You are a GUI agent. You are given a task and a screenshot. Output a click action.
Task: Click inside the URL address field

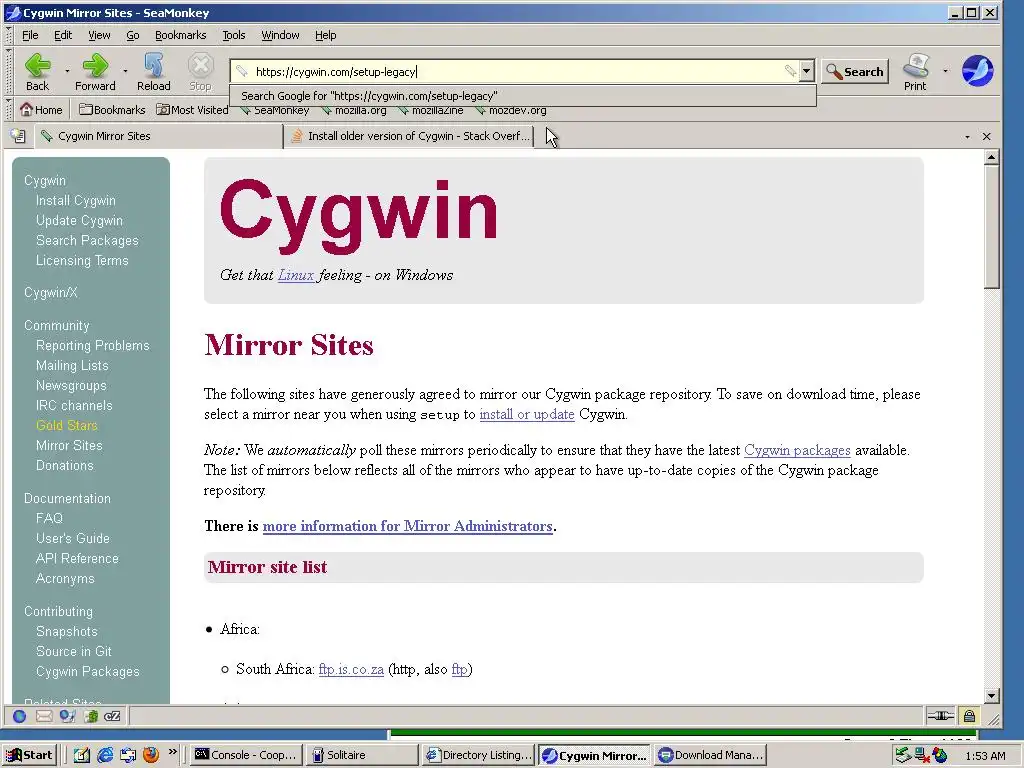point(516,72)
